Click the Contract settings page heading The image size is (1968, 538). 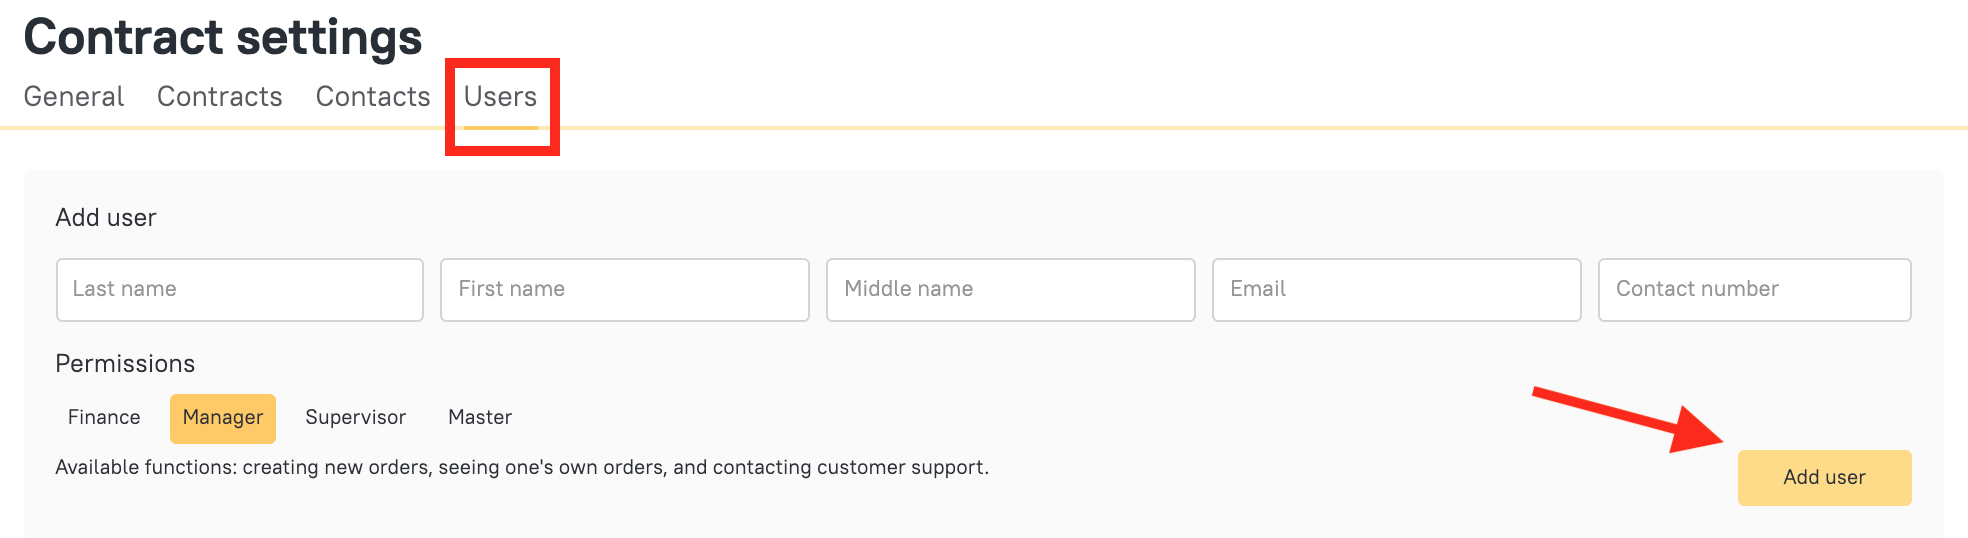(x=223, y=37)
